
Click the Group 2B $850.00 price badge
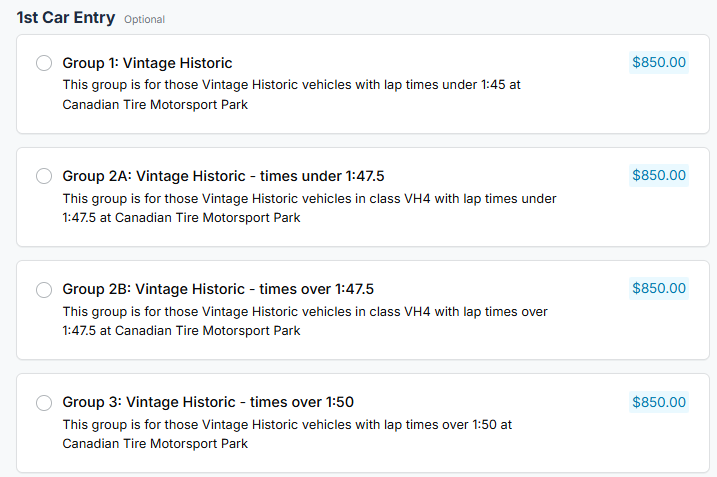659,288
